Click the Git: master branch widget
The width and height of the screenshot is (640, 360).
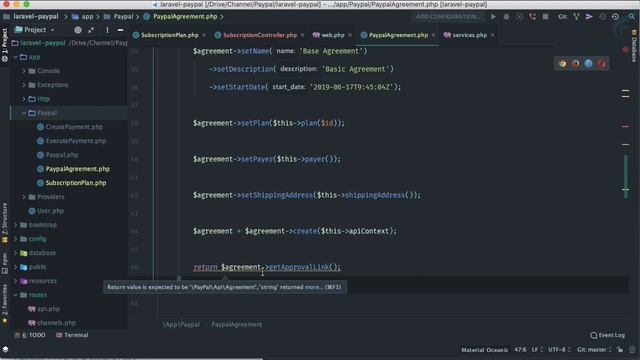594,350
